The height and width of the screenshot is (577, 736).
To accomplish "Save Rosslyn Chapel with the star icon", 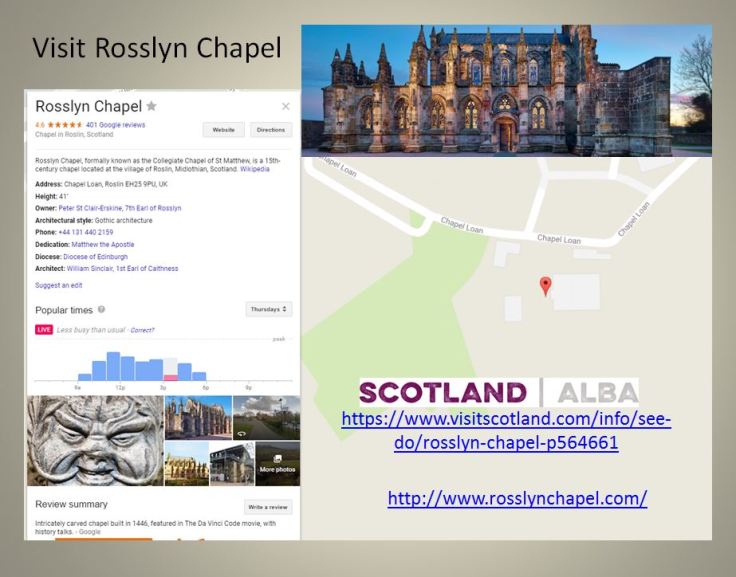I will (151, 106).
